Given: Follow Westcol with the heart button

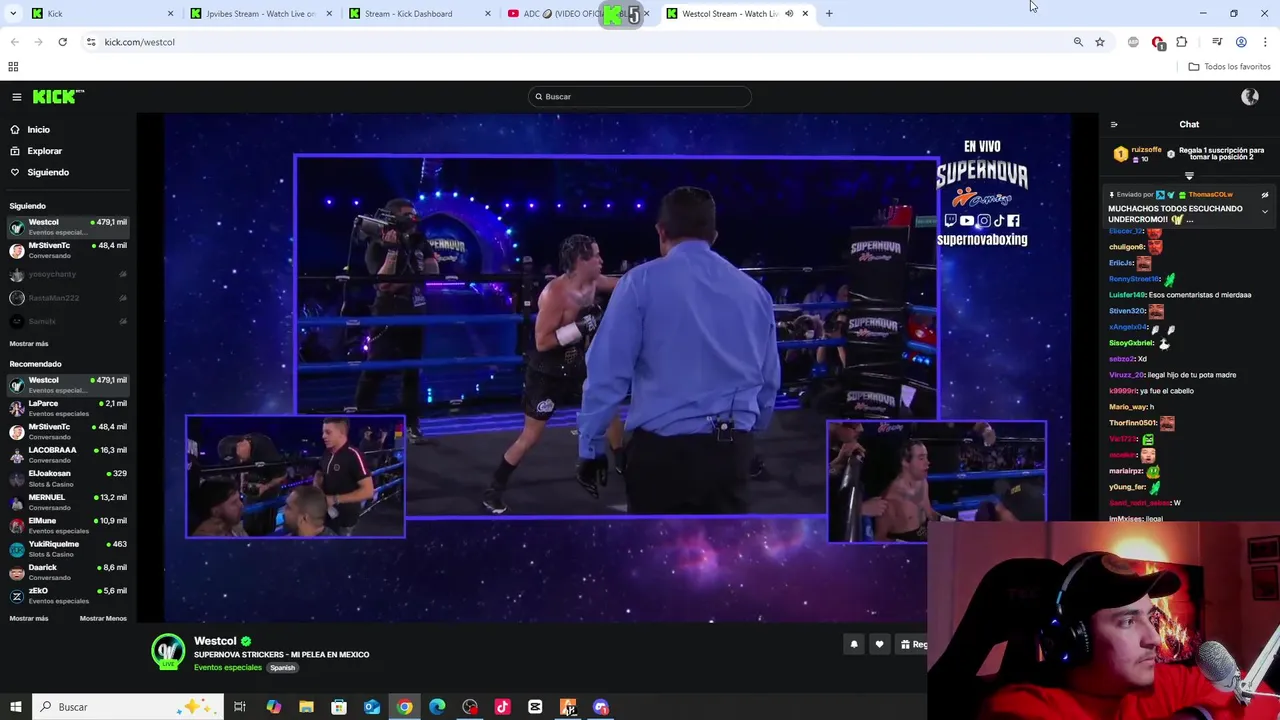Looking at the screenshot, I should point(879,645).
